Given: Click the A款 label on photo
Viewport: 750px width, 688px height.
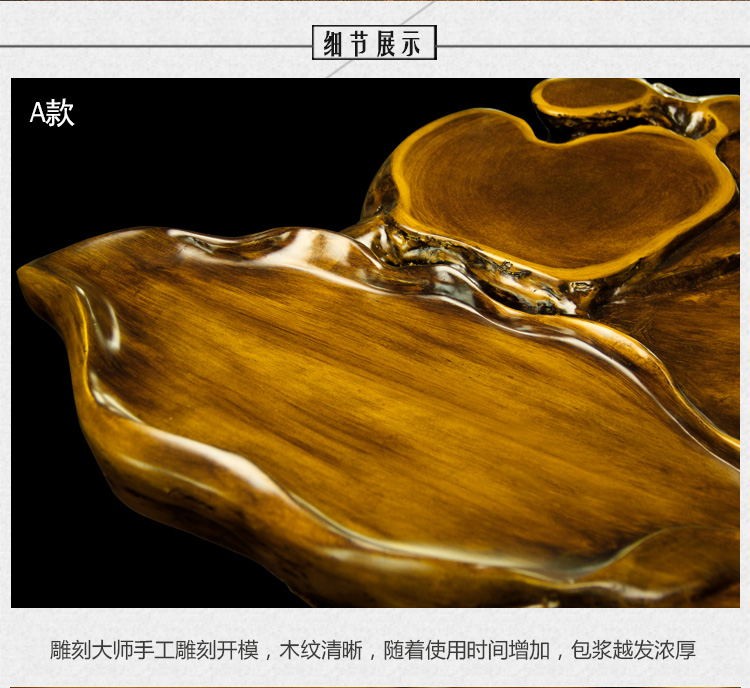Looking at the screenshot, I should [52, 113].
